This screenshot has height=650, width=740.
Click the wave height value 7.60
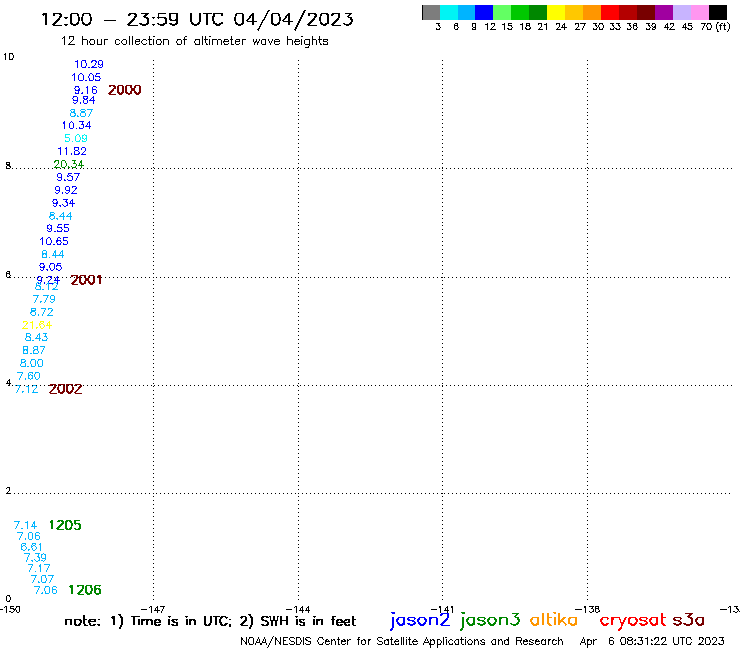[29, 376]
